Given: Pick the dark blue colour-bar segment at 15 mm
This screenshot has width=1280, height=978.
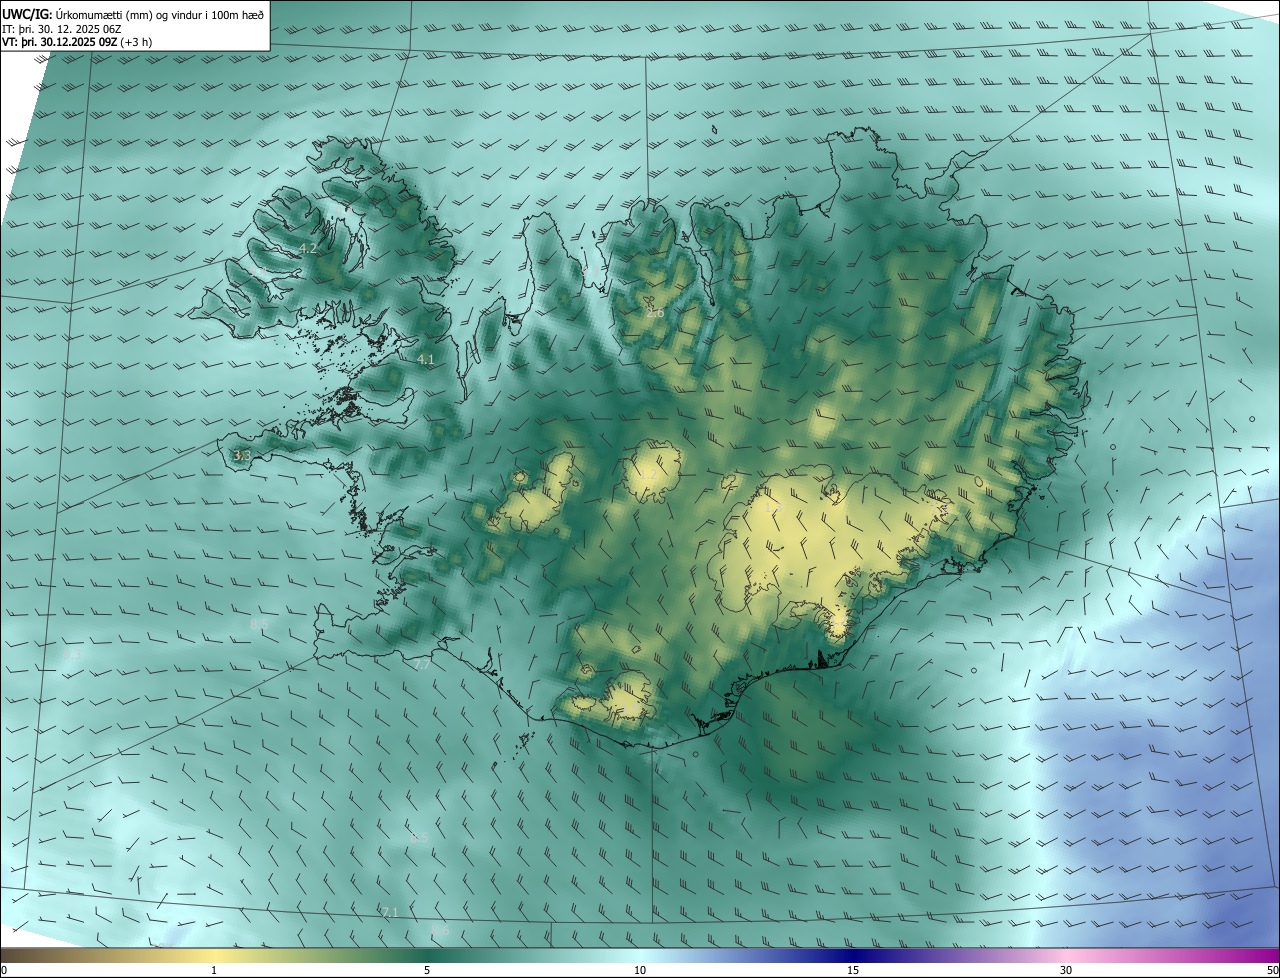Looking at the screenshot, I should coord(853,955).
